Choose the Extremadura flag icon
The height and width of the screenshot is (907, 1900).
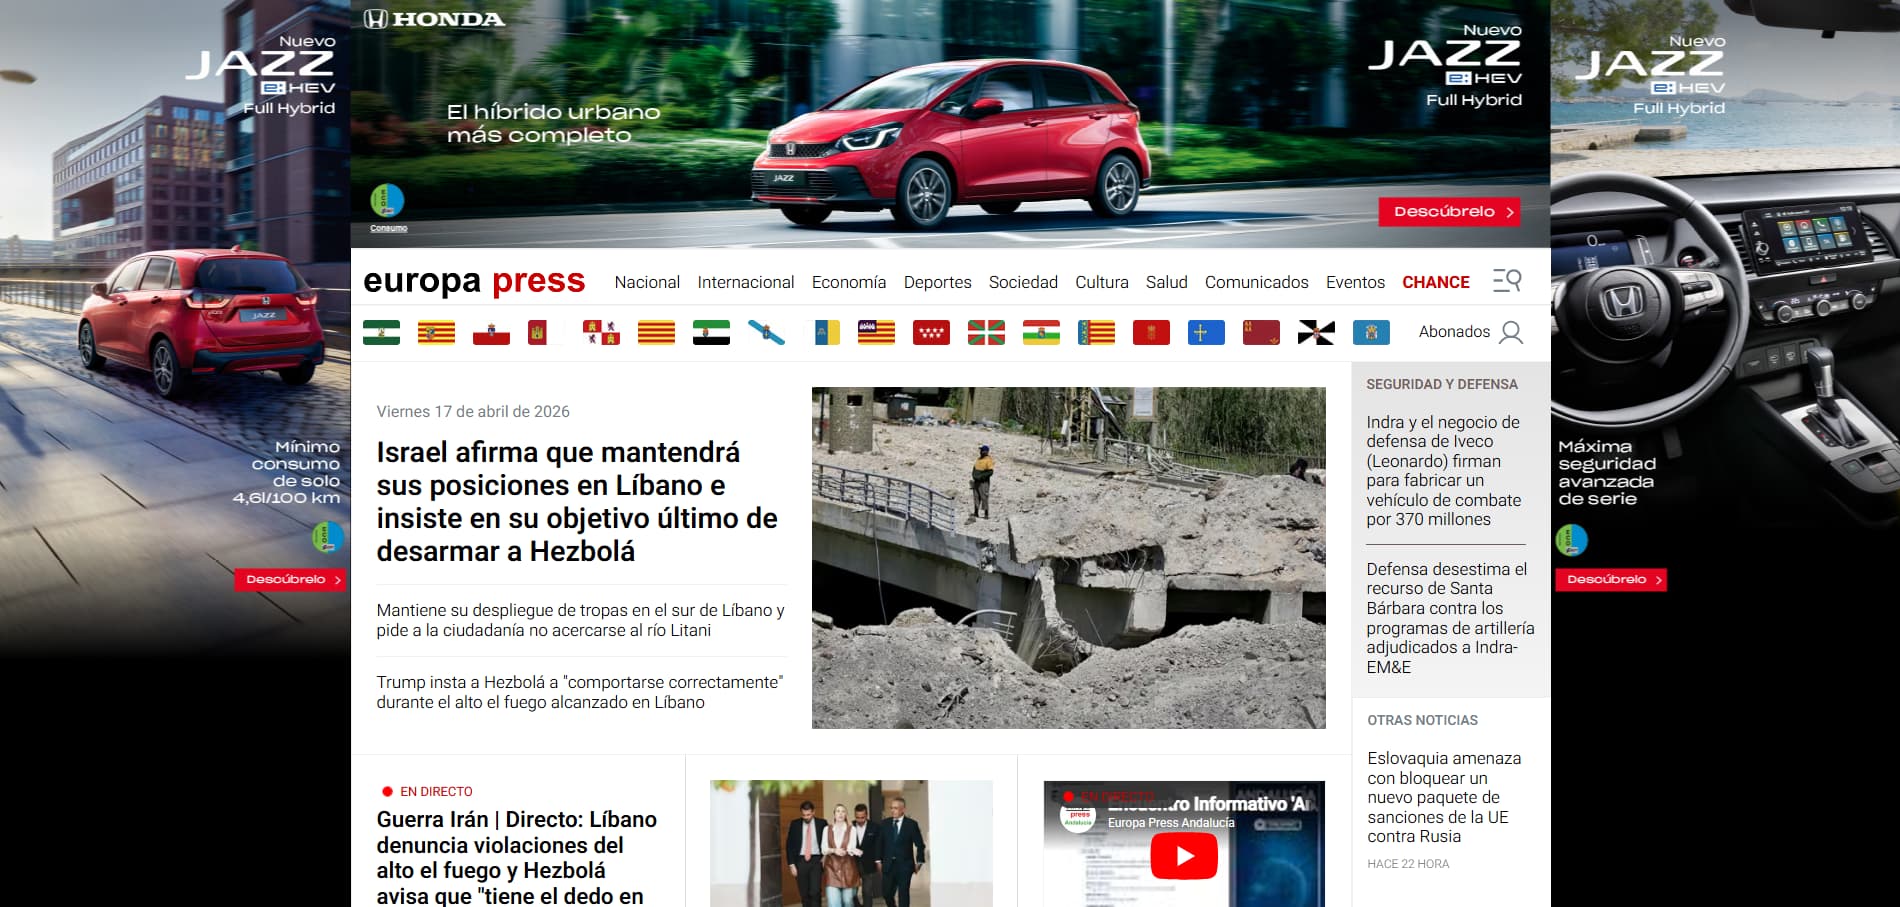[711, 332]
